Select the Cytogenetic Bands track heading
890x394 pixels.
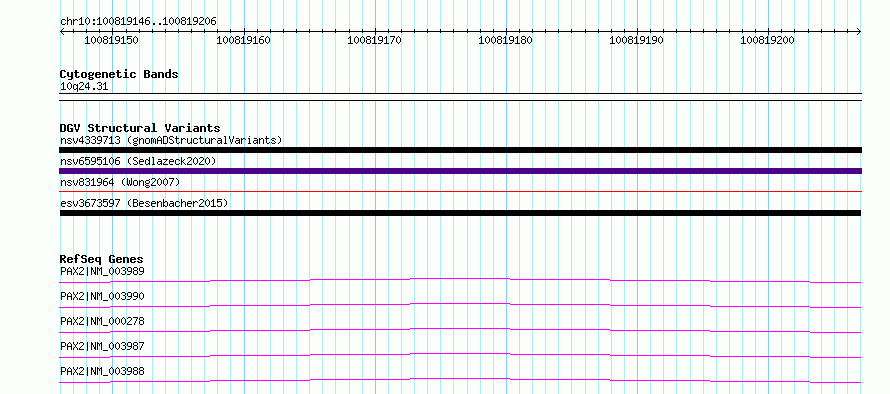pos(119,74)
